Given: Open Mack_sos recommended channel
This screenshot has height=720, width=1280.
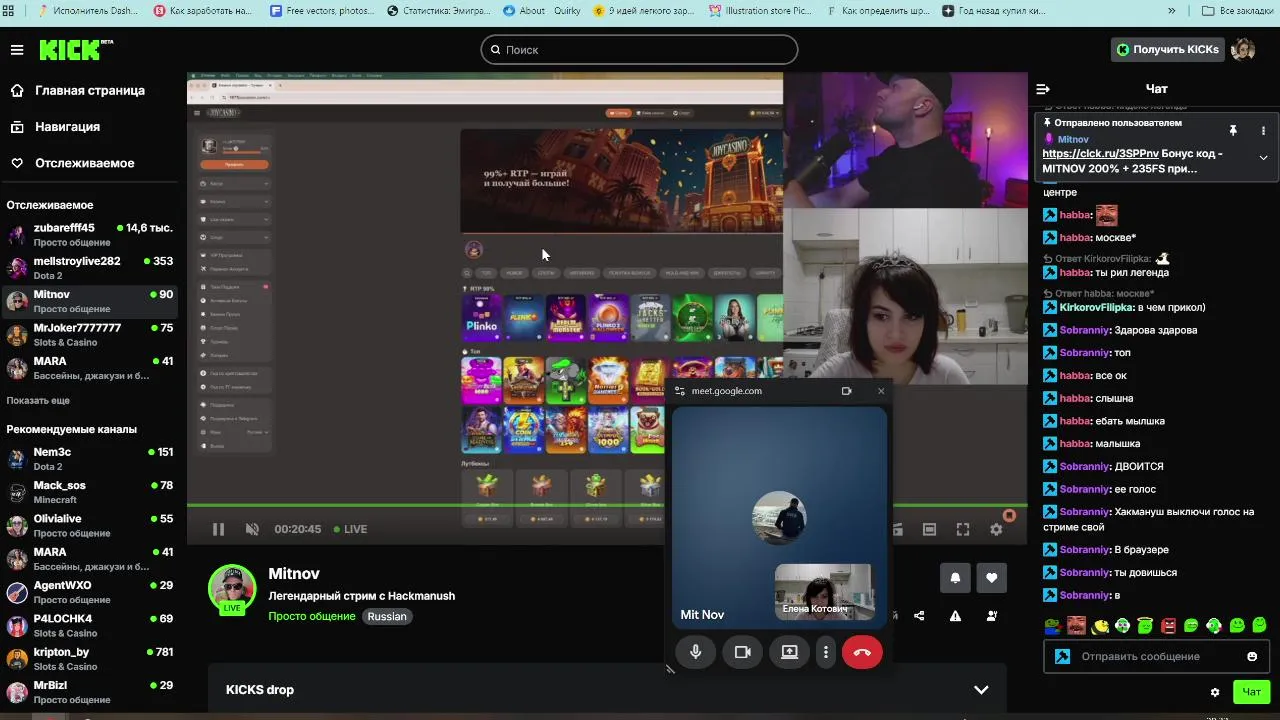Looking at the screenshot, I should point(90,492).
